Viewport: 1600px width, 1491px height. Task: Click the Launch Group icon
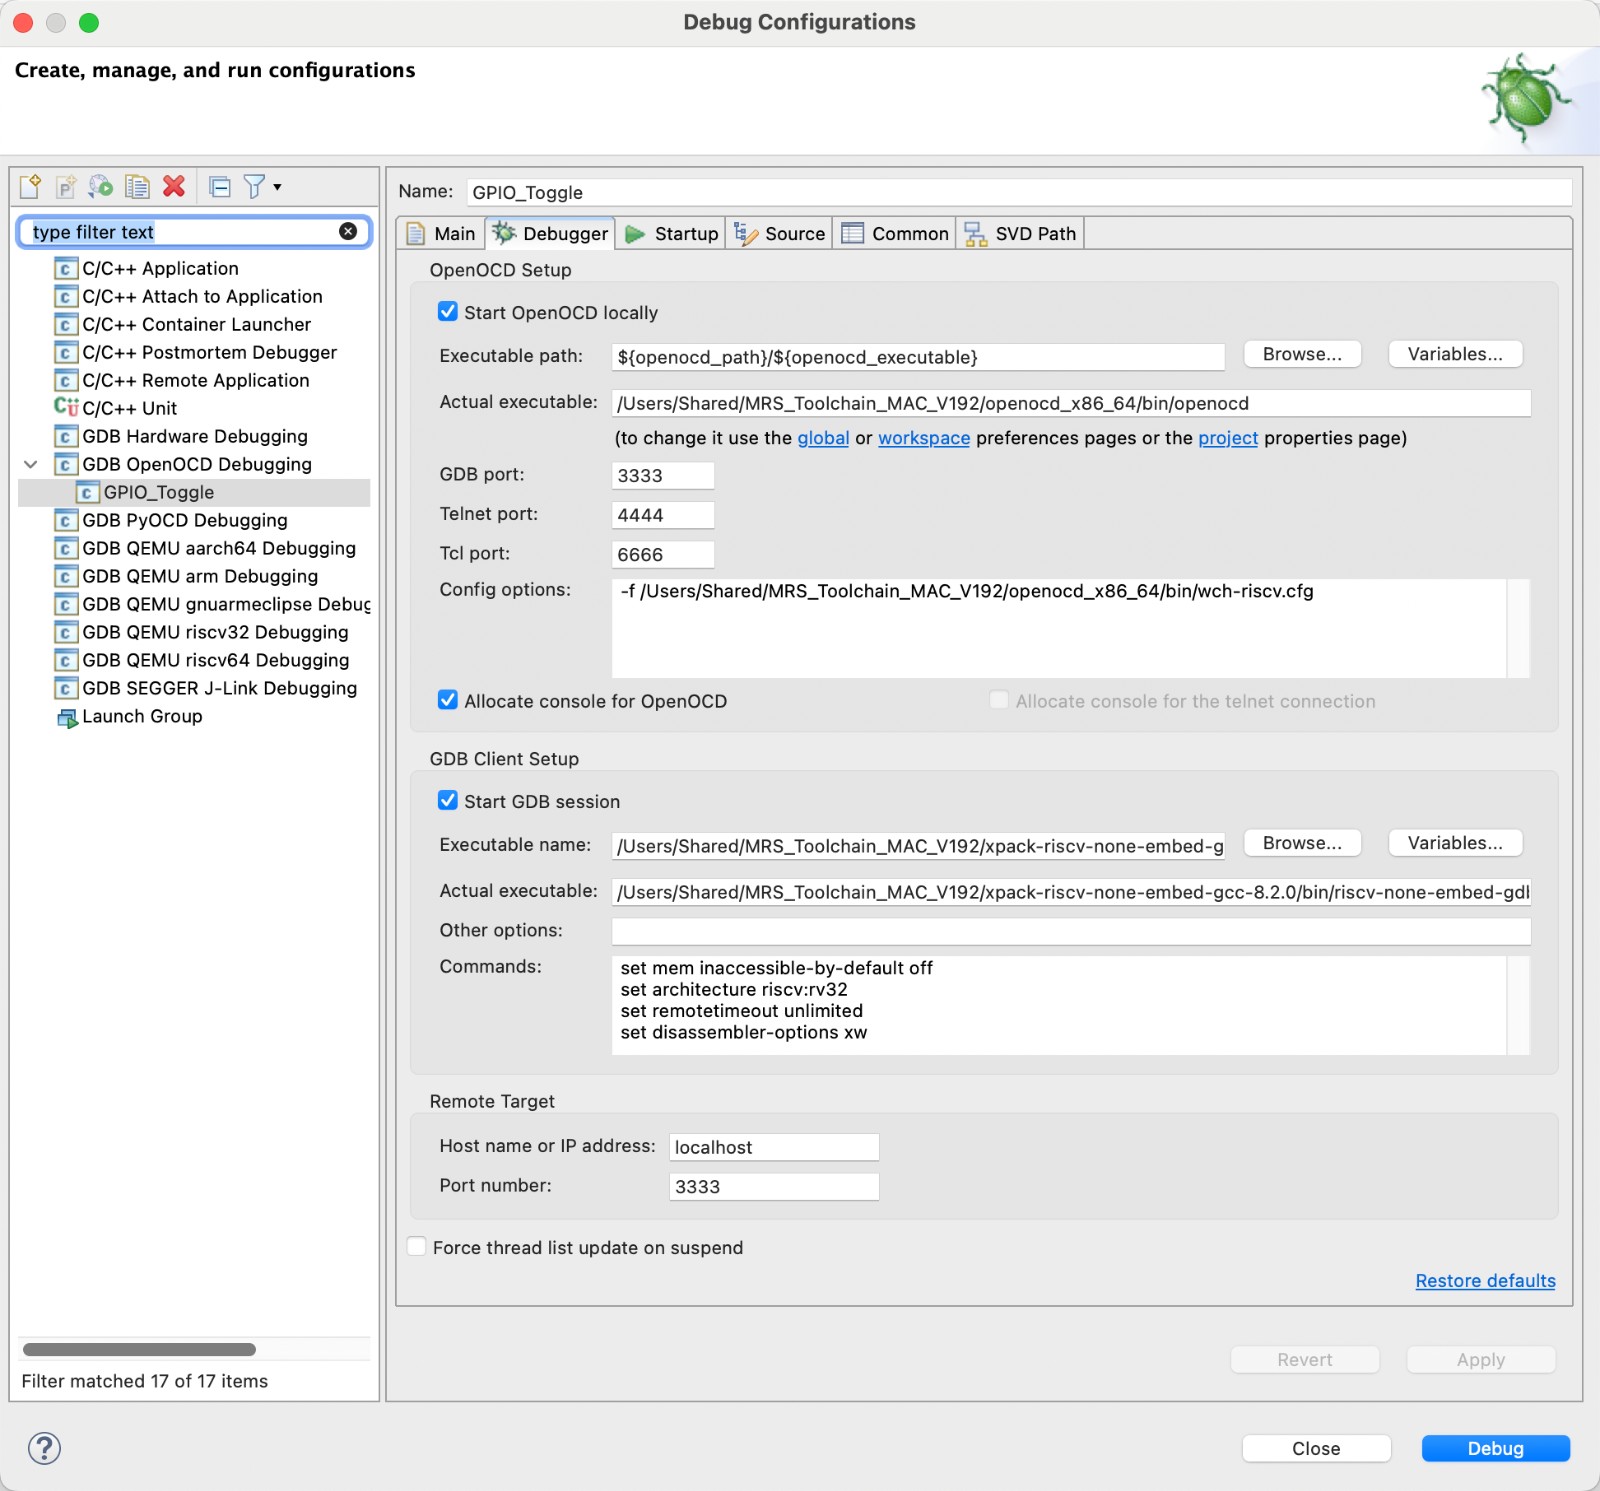point(67,718)
